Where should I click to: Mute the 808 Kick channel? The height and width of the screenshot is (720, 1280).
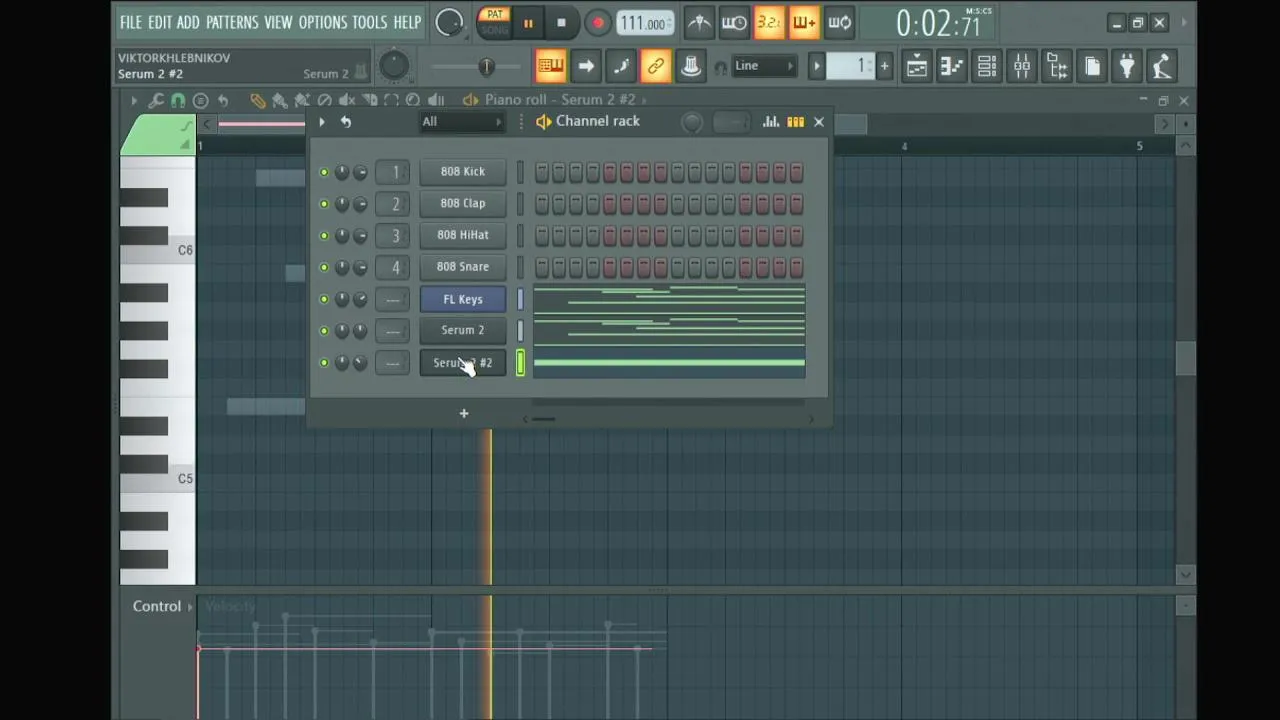point(324,172)
